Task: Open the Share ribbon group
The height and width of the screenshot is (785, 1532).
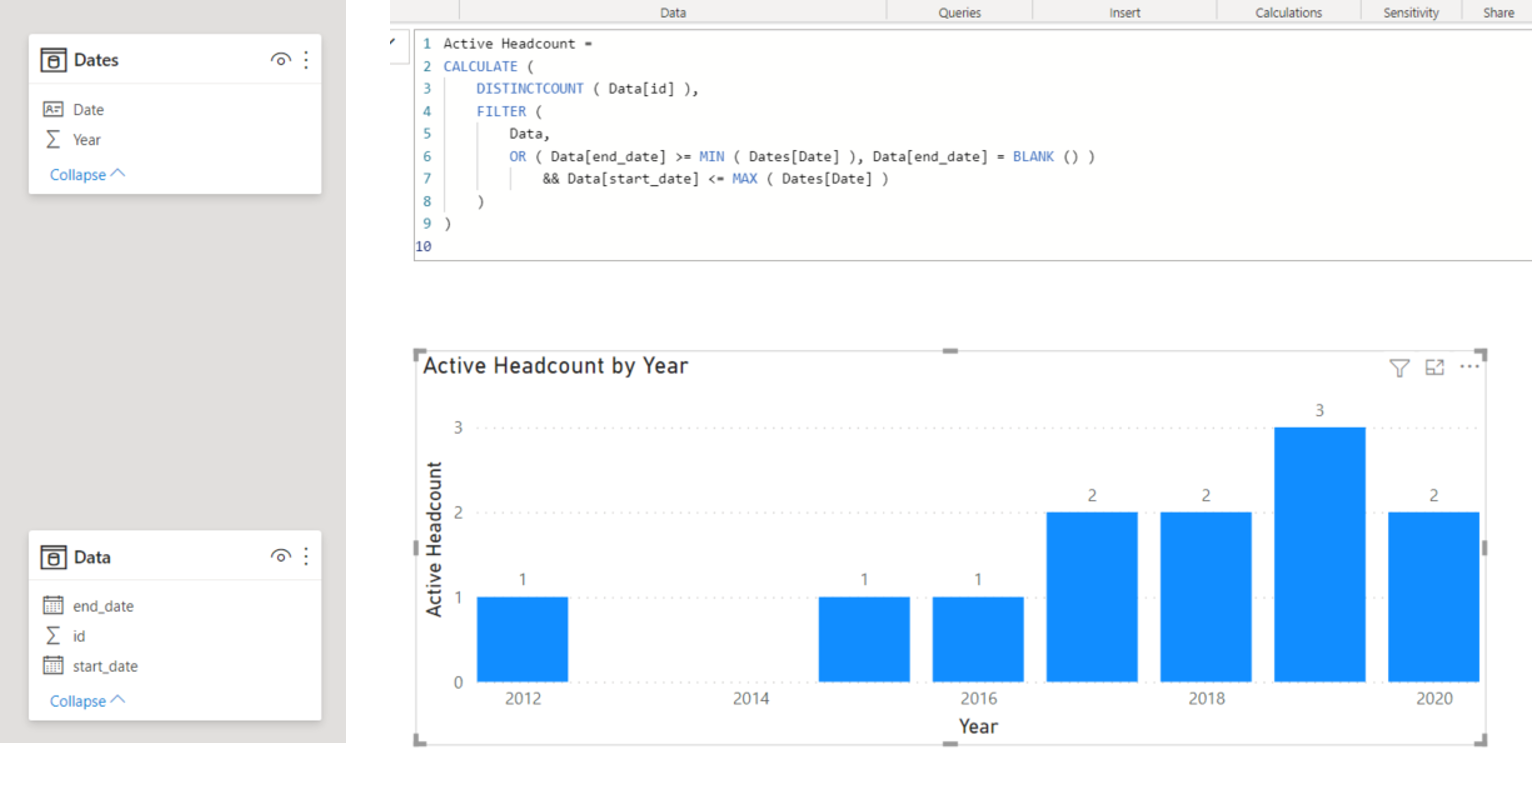Action: click(1498, 12)
